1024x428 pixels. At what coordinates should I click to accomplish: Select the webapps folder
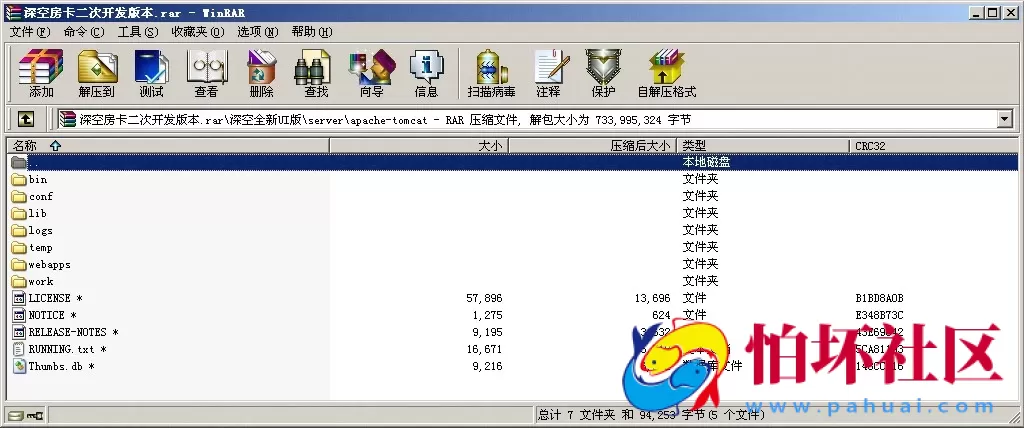pos(41,264)
